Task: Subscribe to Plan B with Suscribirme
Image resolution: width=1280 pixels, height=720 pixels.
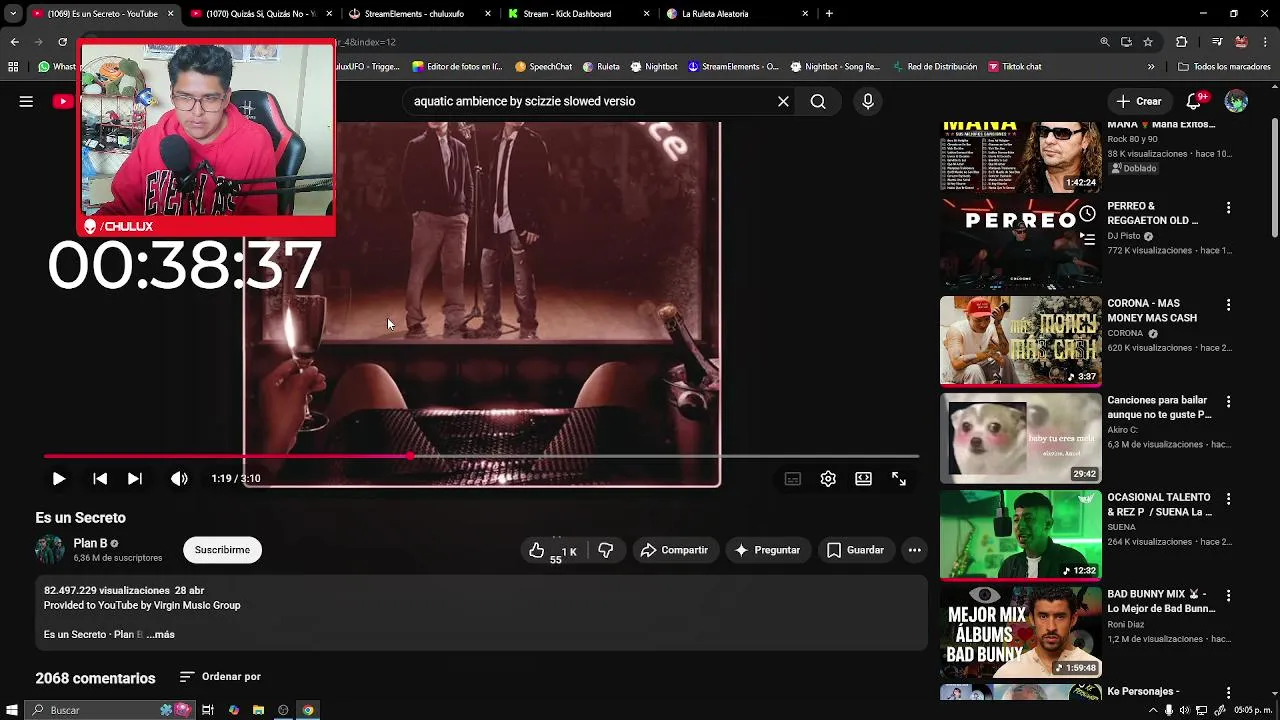Action: (222, 550)
